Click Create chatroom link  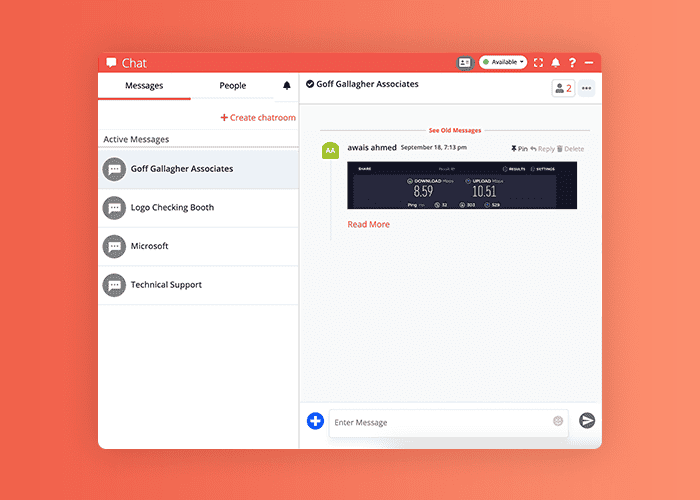point(258,117)
